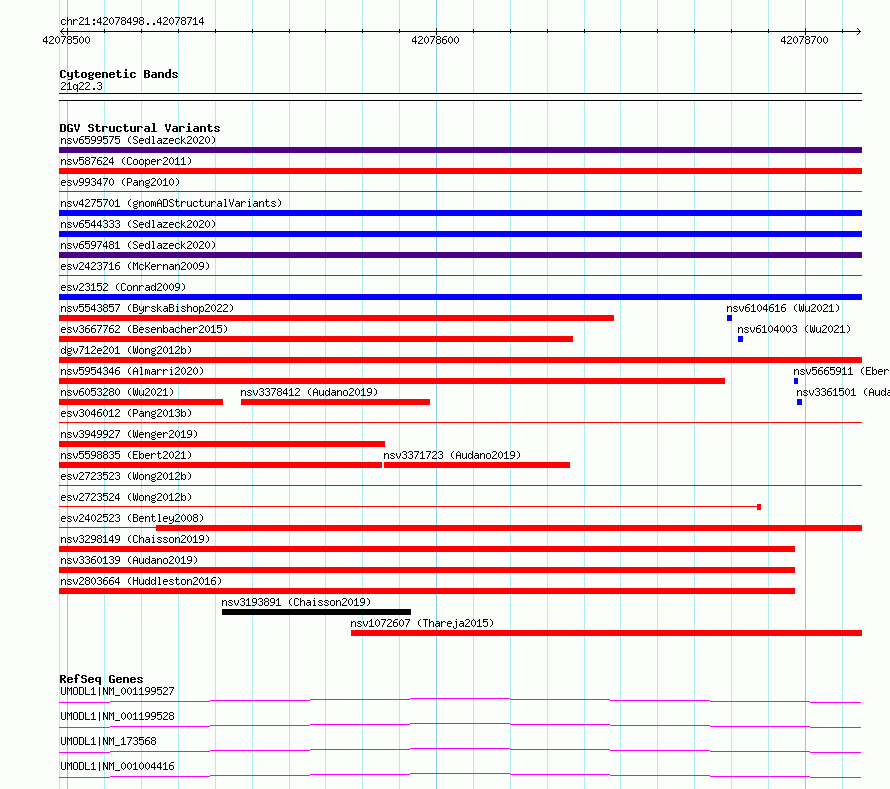This screenshot has height=789, width=890.
Task: Click nsv3360139 (Audano2019) label
Action: (129, 560)
